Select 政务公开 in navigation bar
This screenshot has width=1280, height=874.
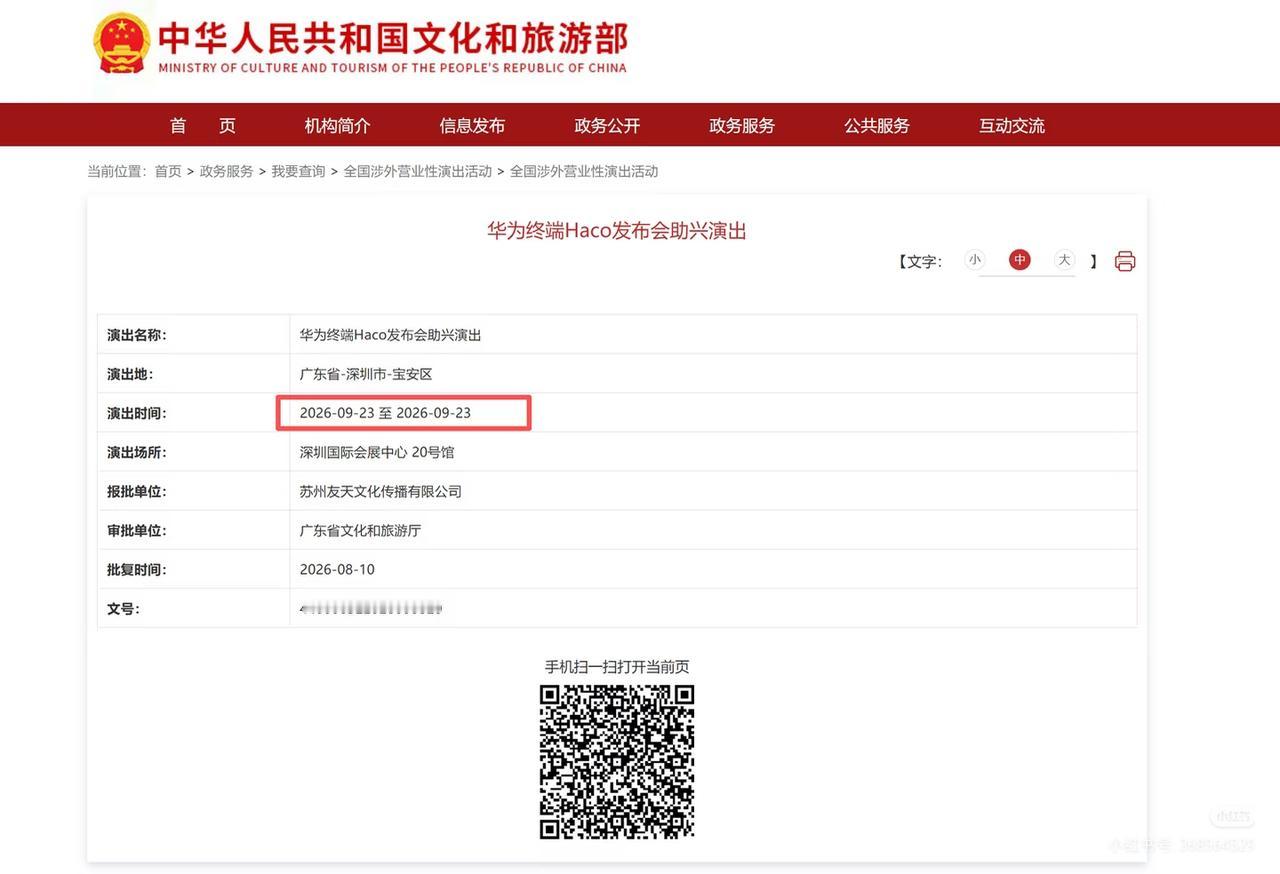(607, 125)
